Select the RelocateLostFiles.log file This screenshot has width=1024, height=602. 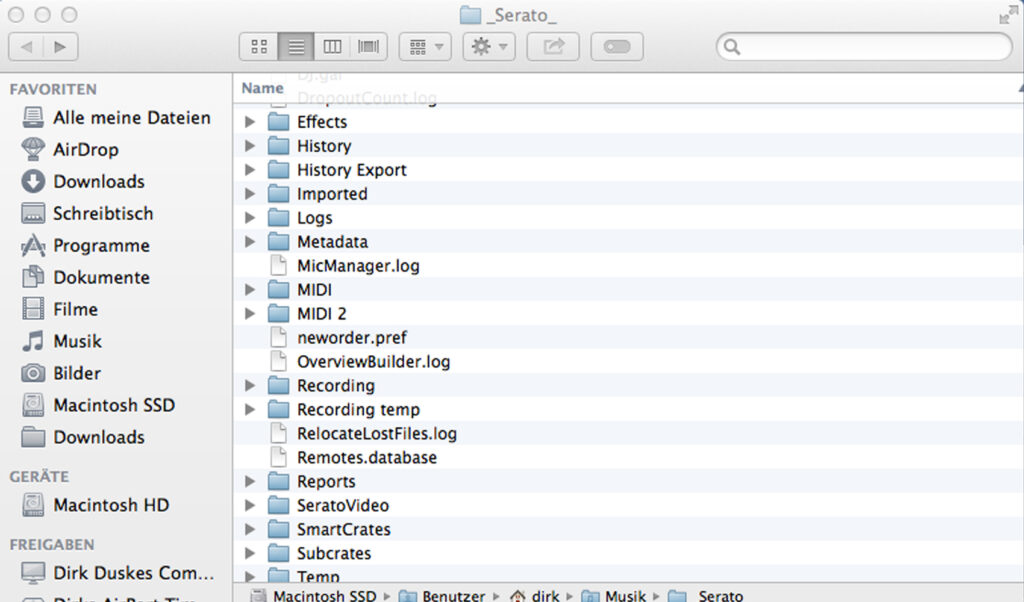377,434
